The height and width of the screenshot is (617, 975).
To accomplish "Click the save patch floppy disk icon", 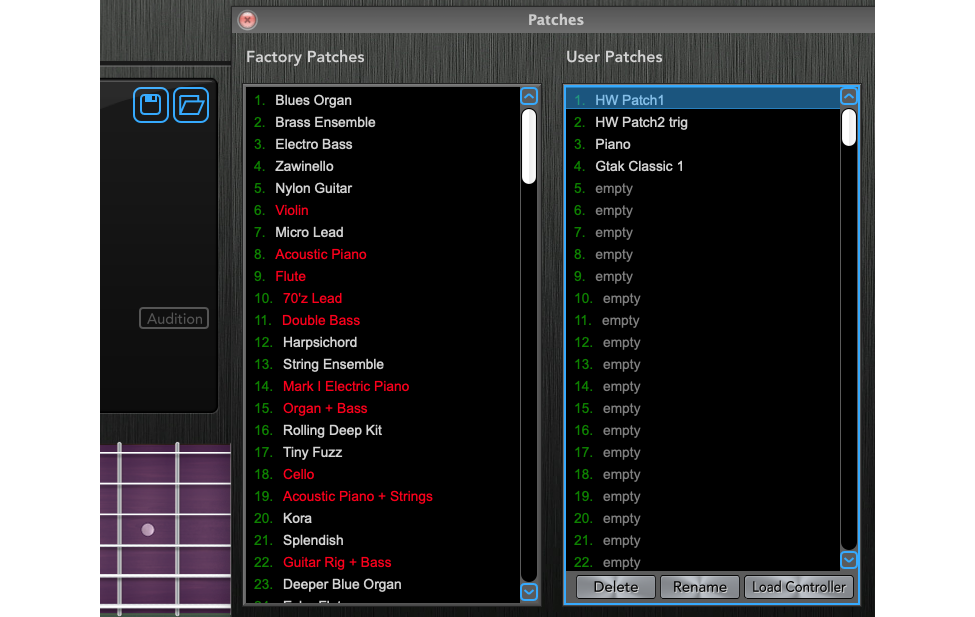I will point(151,105).
